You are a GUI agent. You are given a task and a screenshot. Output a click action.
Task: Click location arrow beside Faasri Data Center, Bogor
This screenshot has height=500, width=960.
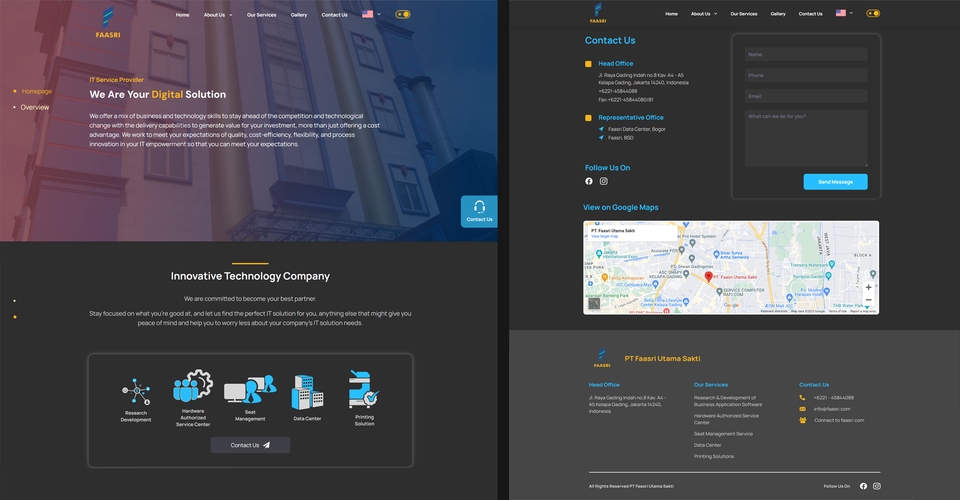[x=601, y=129]
